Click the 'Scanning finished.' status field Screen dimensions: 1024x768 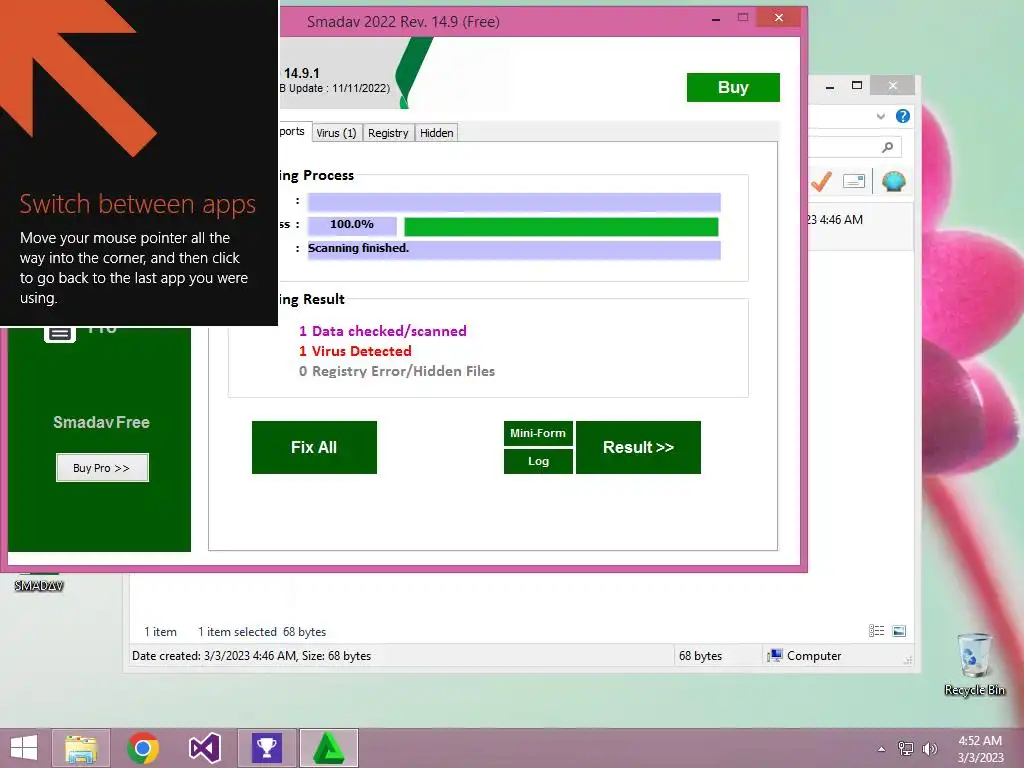tap(514, 249)
